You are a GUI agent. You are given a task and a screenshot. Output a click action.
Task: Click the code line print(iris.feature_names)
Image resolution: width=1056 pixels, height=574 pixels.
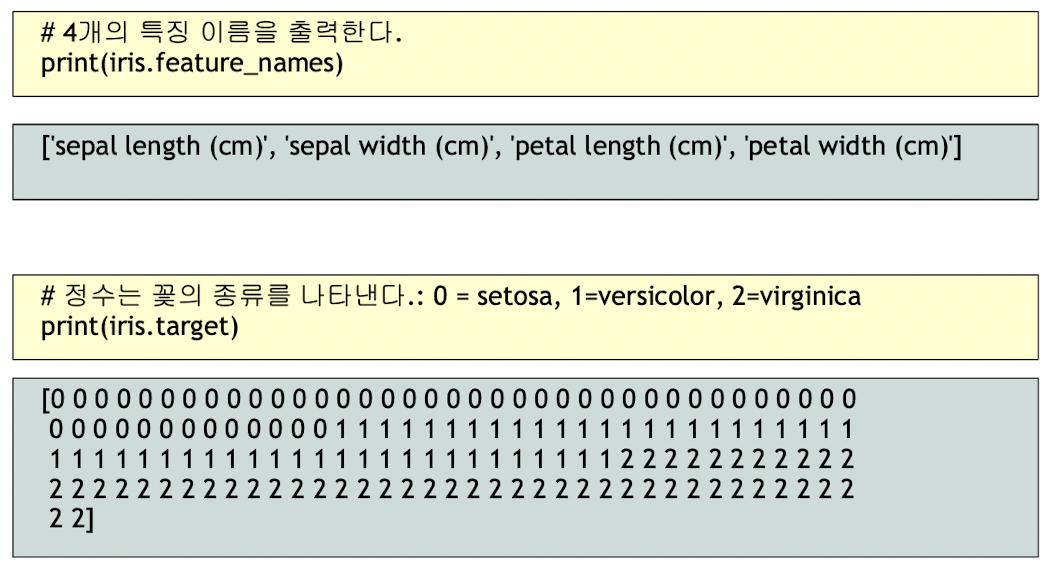[x=192, y=63]
